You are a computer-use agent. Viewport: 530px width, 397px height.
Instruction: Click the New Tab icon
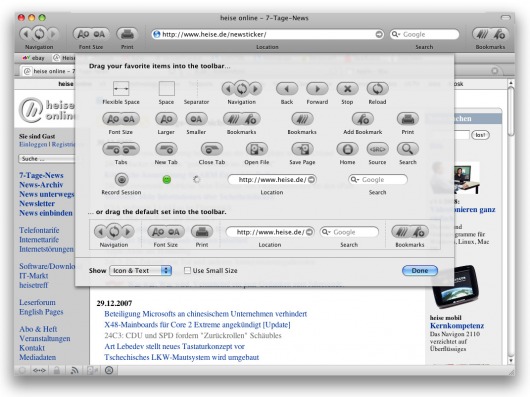pos(166,149)
